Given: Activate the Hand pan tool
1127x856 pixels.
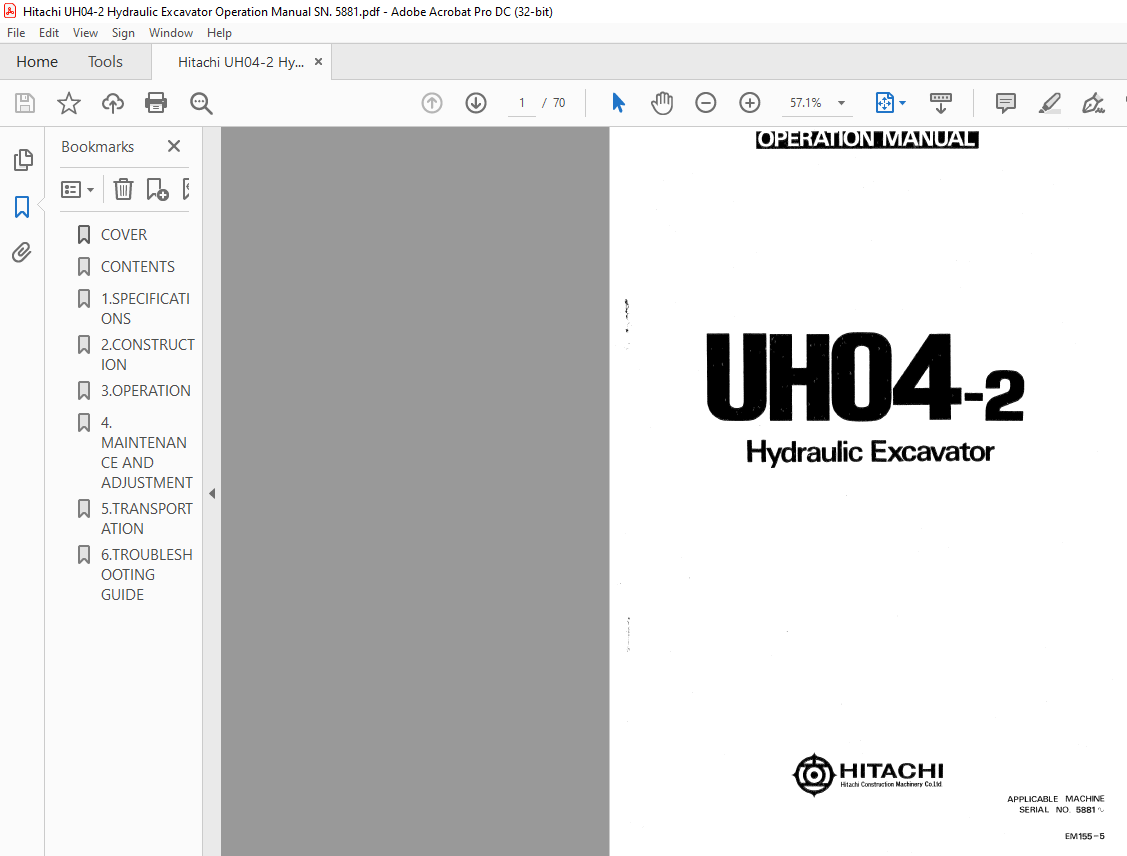Looking at the screenshot, I should pyautogui.click(x=662, y=103).
